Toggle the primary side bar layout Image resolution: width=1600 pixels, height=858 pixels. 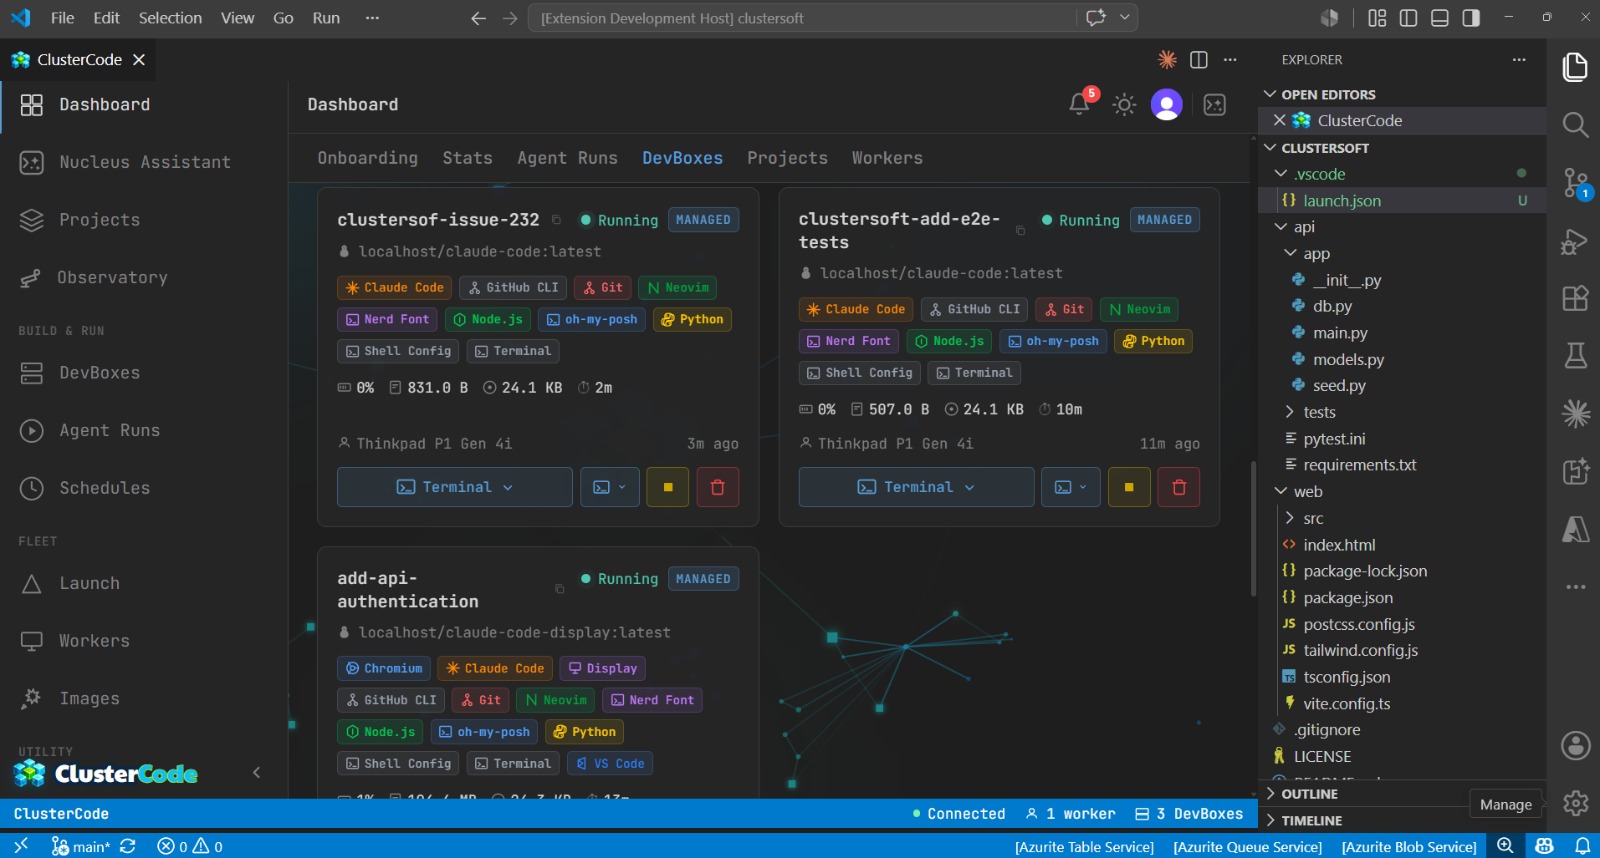pyautogui.click(x=1408, y=18)
